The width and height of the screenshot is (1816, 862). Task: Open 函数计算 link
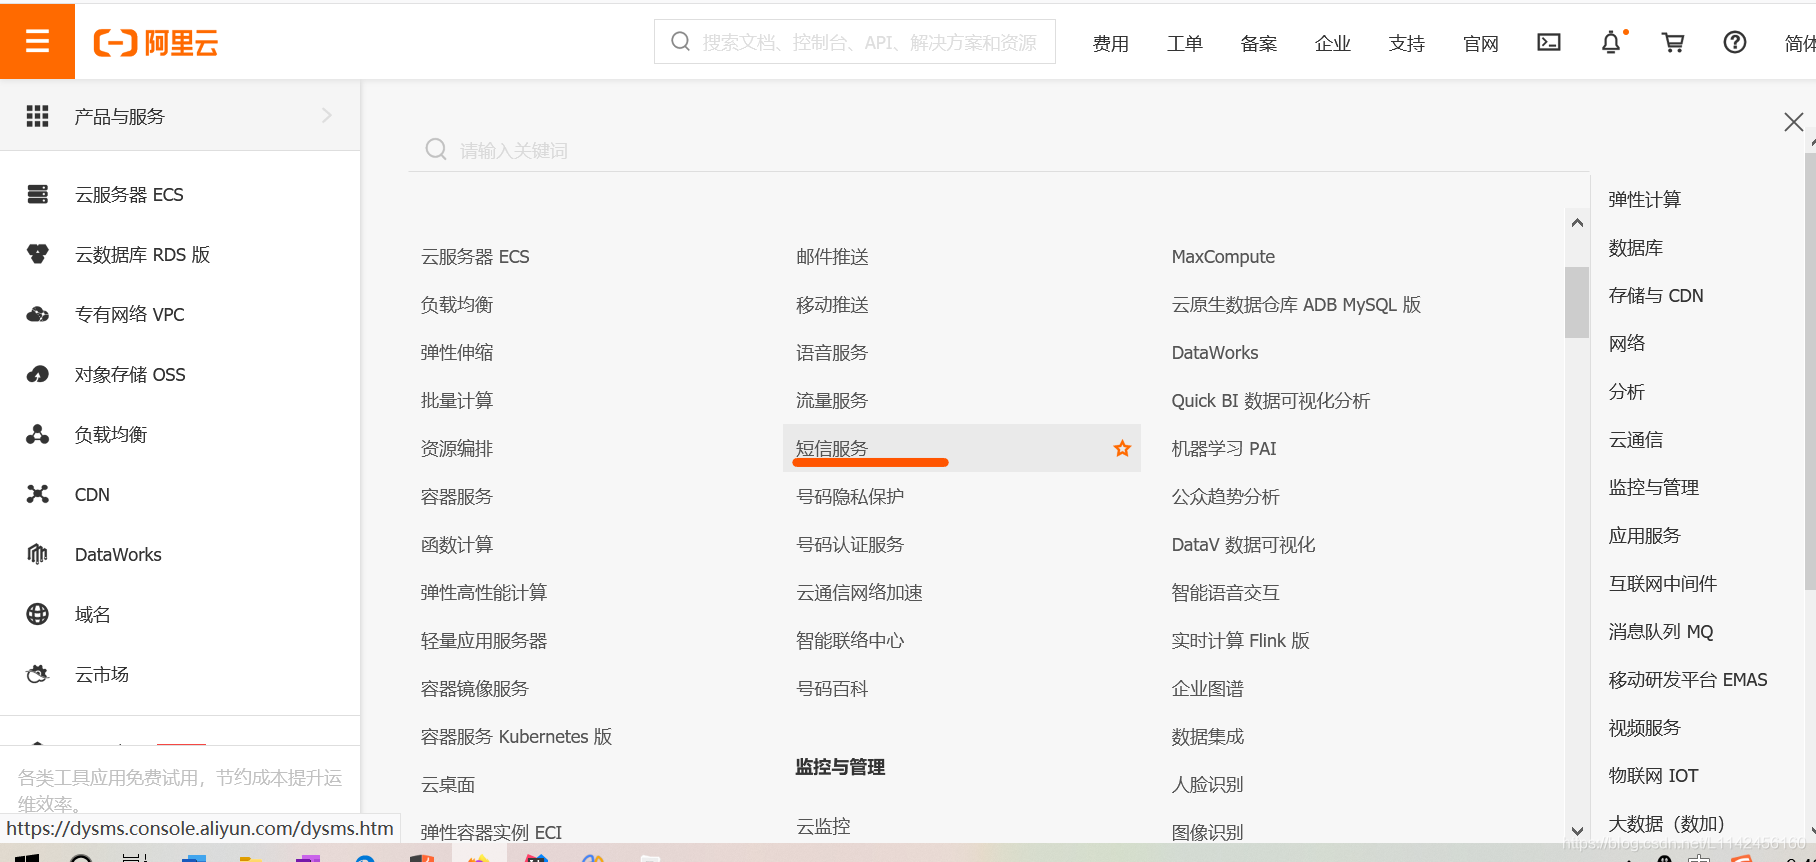point(457,544)
